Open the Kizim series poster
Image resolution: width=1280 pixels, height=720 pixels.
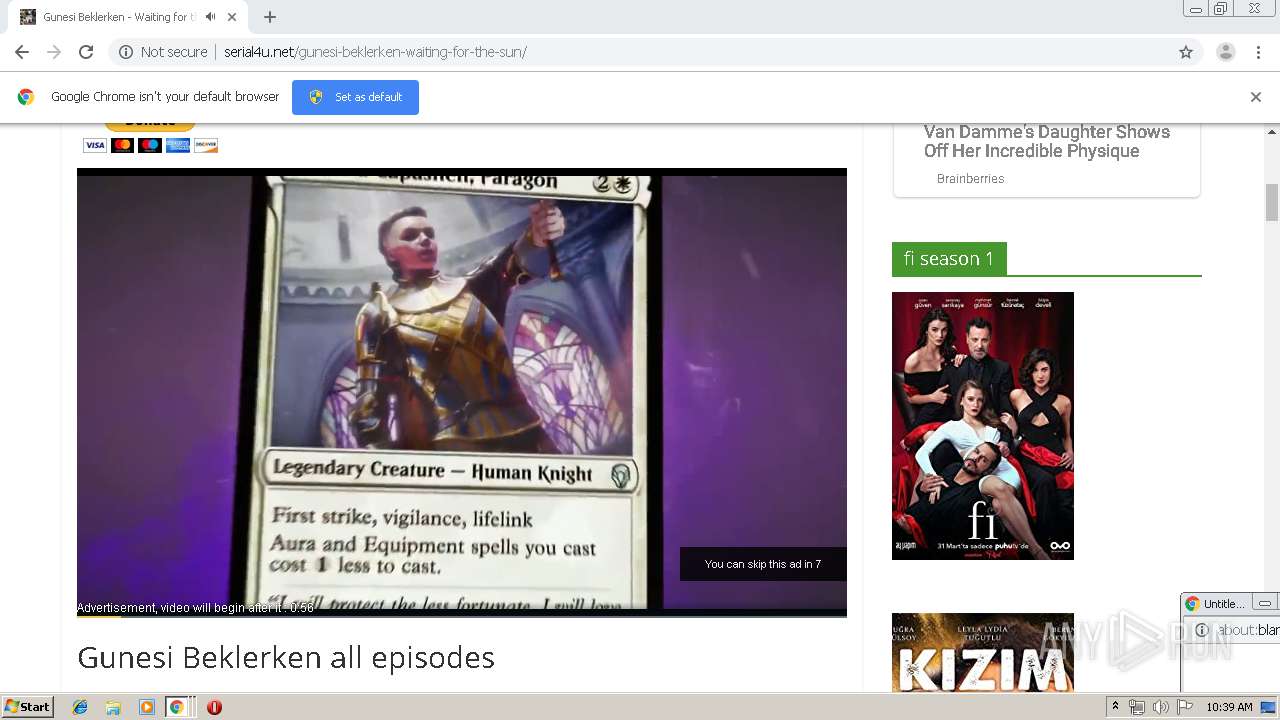983,652
